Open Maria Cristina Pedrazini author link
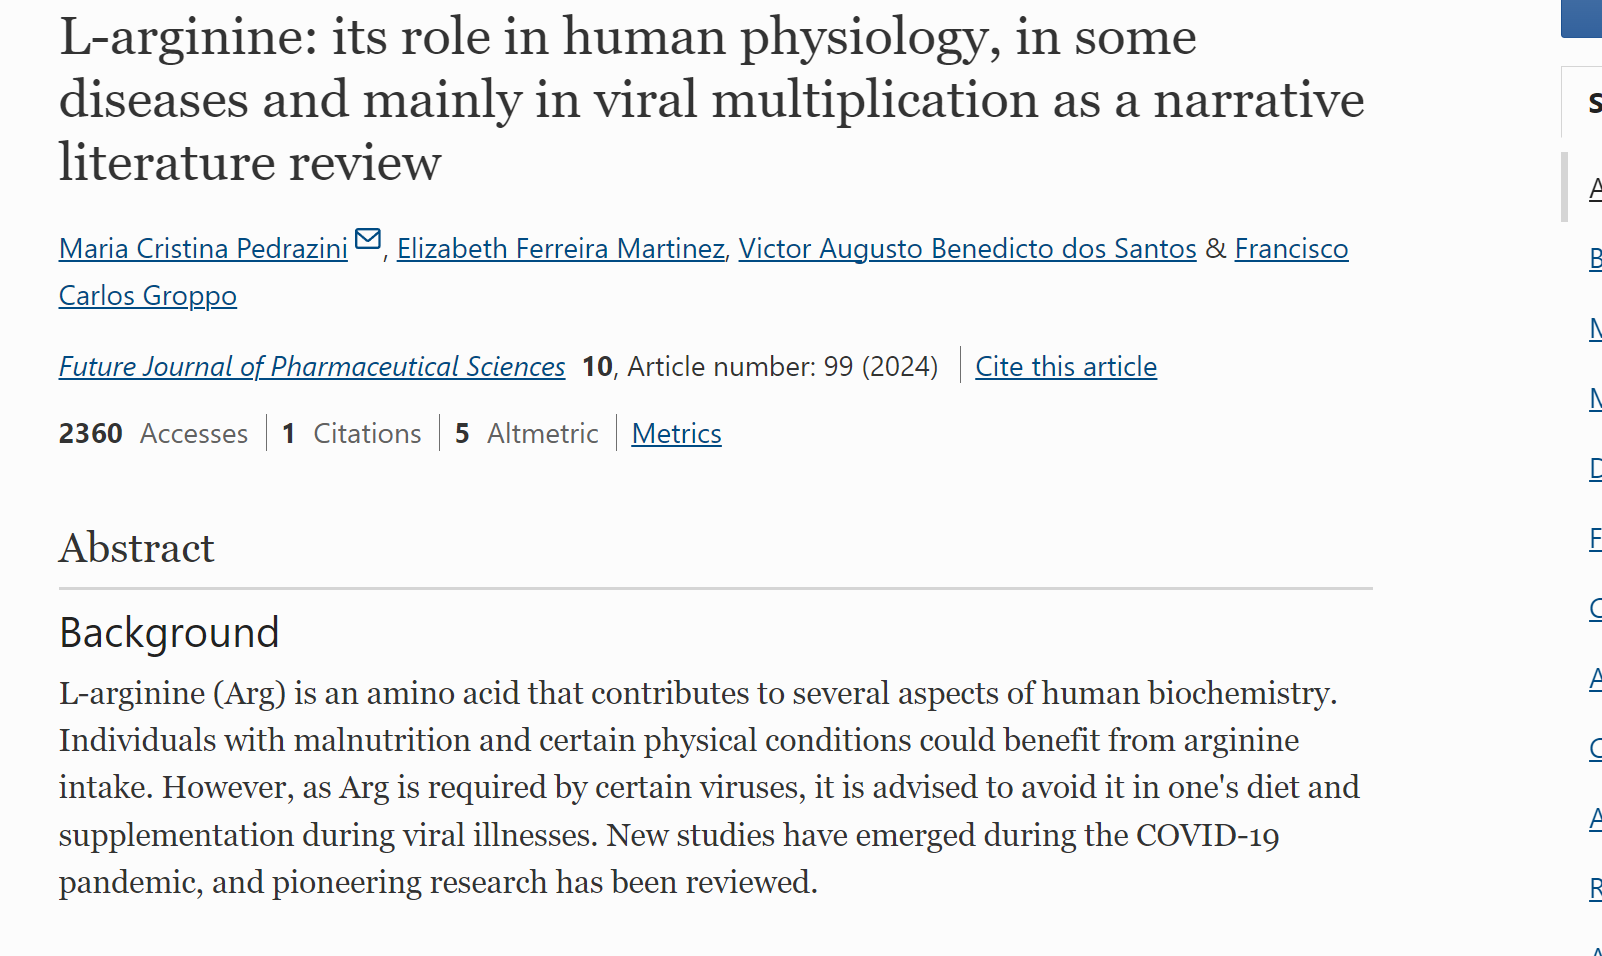 203,248
